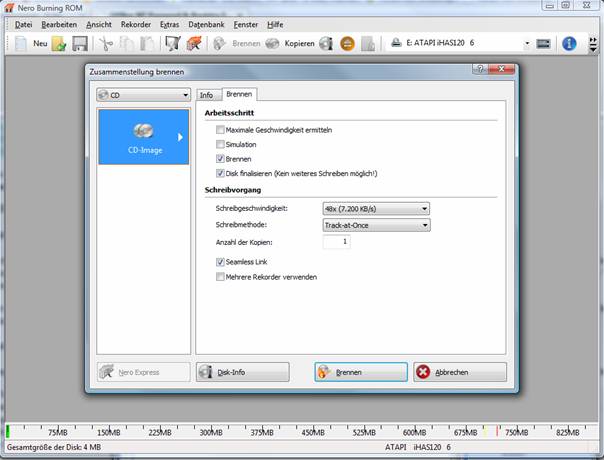Click the Anzahl der Kopien field

337,242
